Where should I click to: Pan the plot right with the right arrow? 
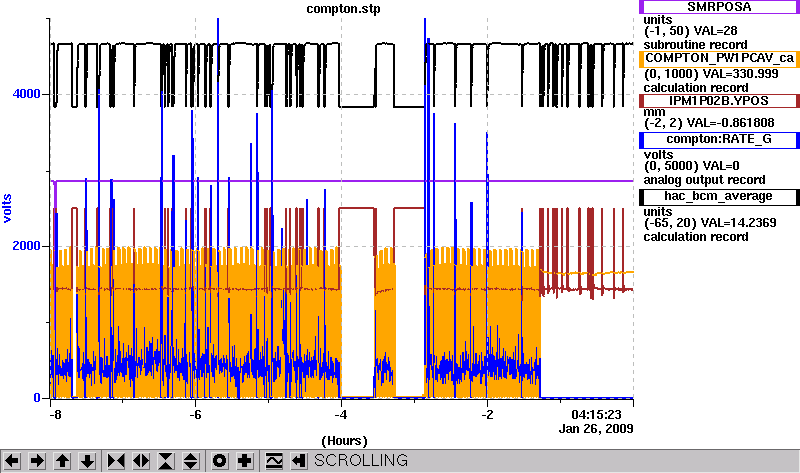tap(37, 461)
